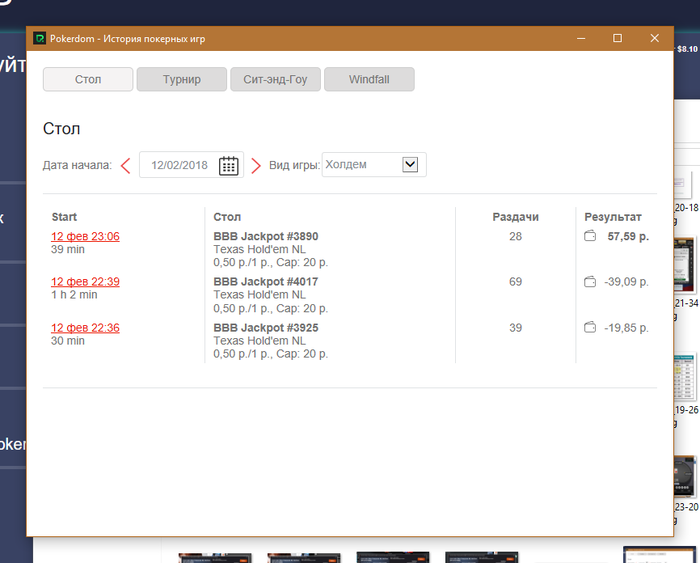Click hands count 39 in Раздачи column
This screenshot has height=563, width=700.
tap(516, 328)
